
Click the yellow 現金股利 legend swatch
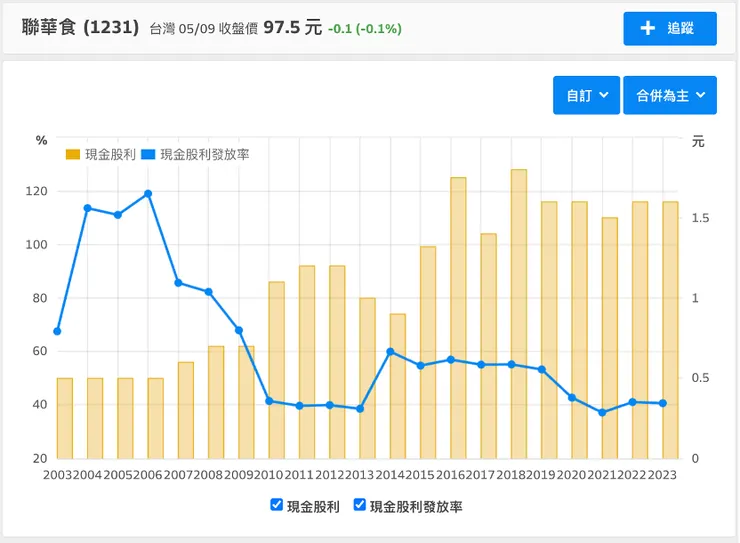click(x=73, y=155)
